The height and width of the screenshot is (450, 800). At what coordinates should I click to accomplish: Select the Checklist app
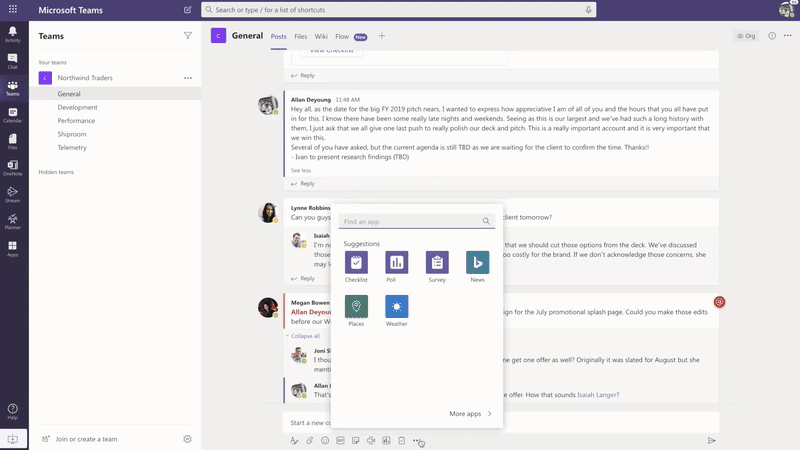tap(356, 267)
